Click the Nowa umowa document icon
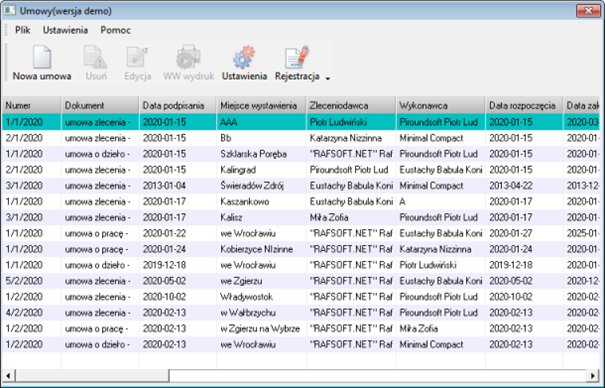This screenshot has width=605, height=388. (x=42, y=57)
